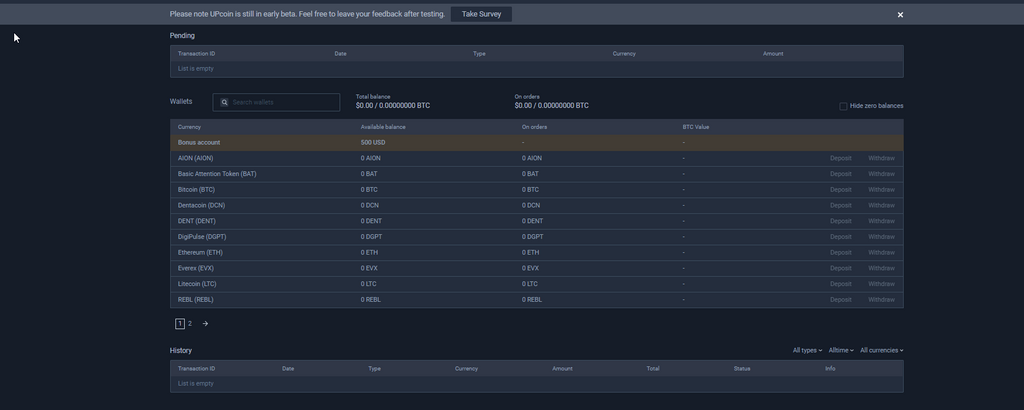Click Withdraw for Ethereum (ETH)
1024x410 pixels.
click(881, 253)
